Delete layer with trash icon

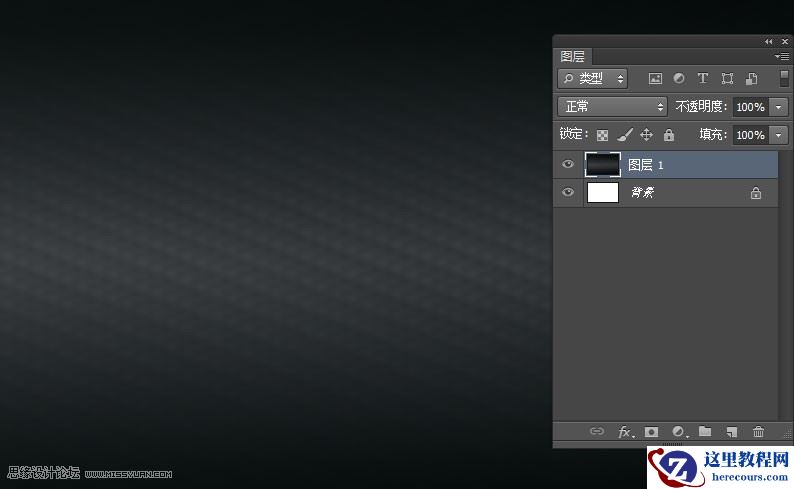point(758,432)
